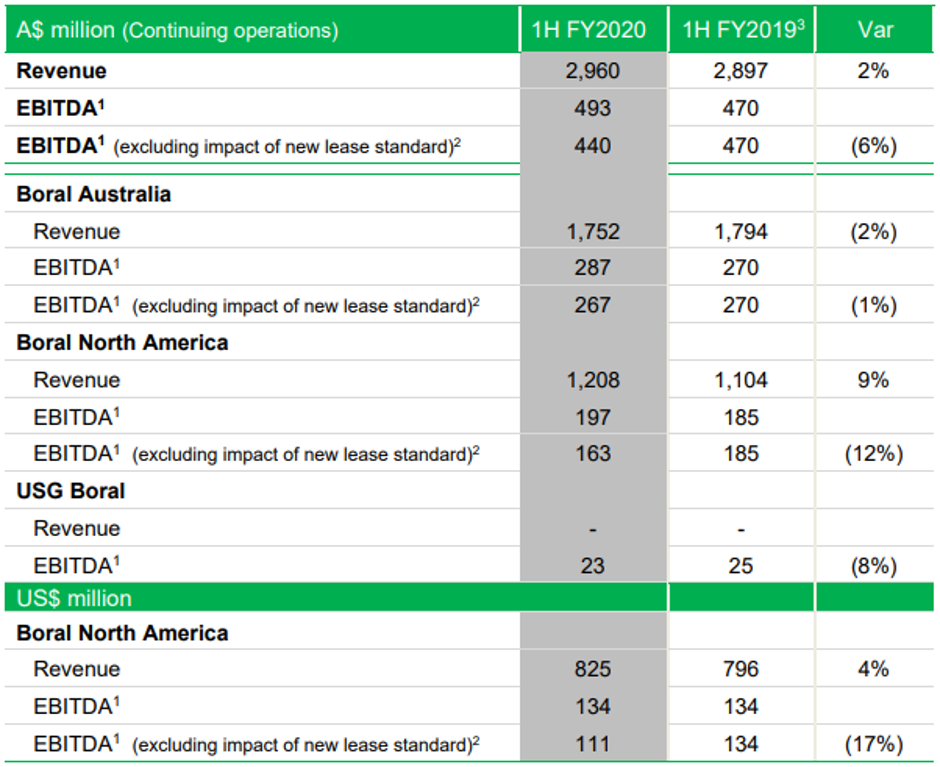Screen dimensions: 940x767
Task: Select the group revenue value 2,897
Action: pyautogui.click(x=740, y=71)
